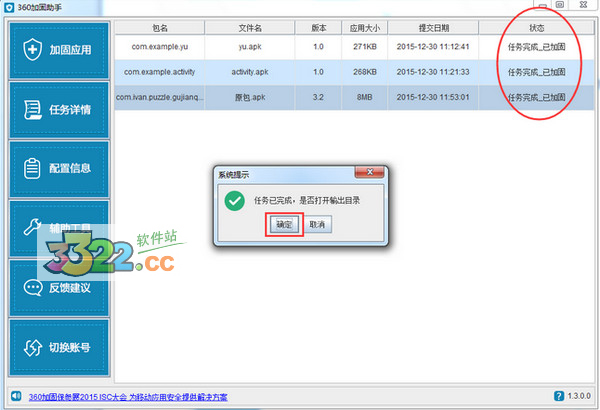Sort by the 文件名 column header
This screenshot has height=410, width=600.
(x=250, y=28)
